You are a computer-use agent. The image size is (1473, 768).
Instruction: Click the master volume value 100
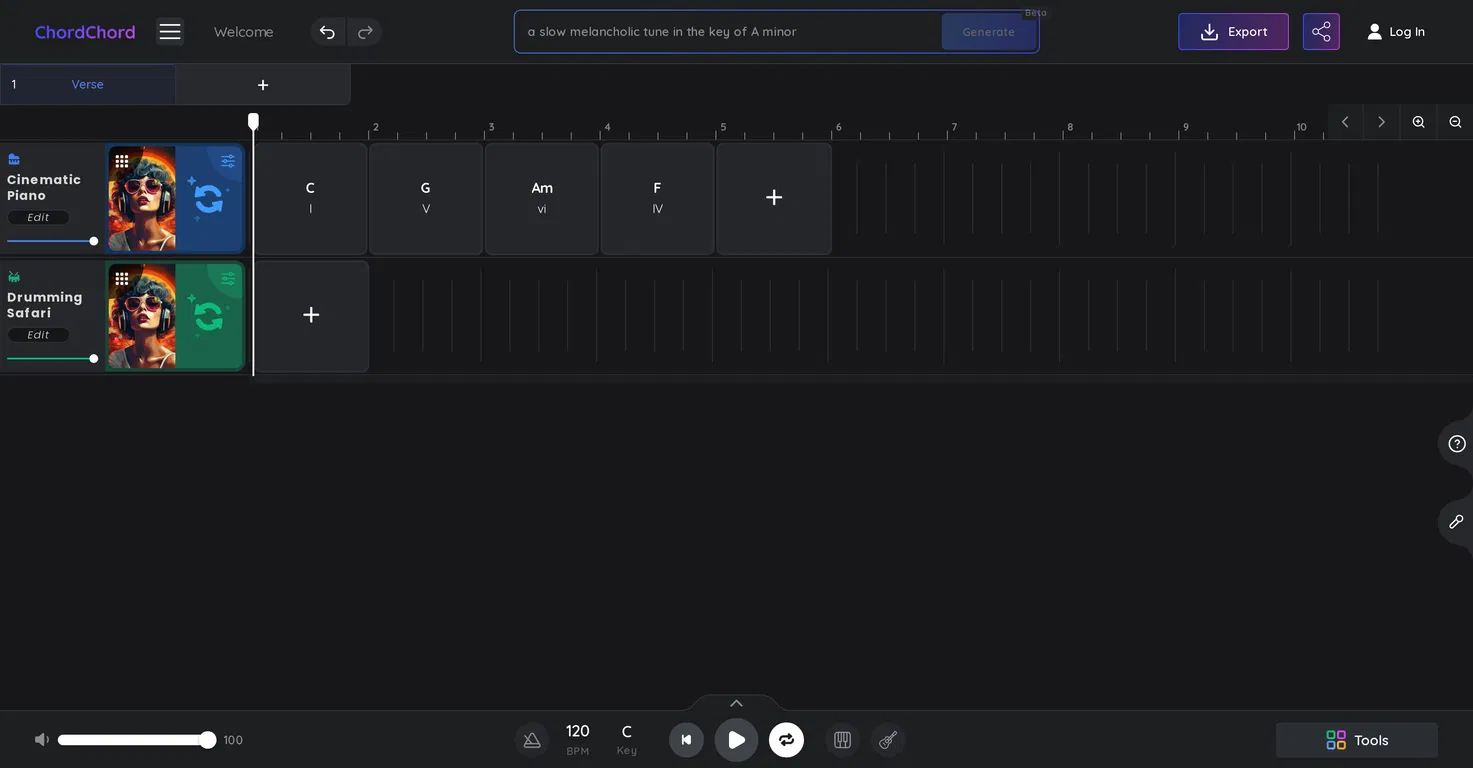[233, 740]
